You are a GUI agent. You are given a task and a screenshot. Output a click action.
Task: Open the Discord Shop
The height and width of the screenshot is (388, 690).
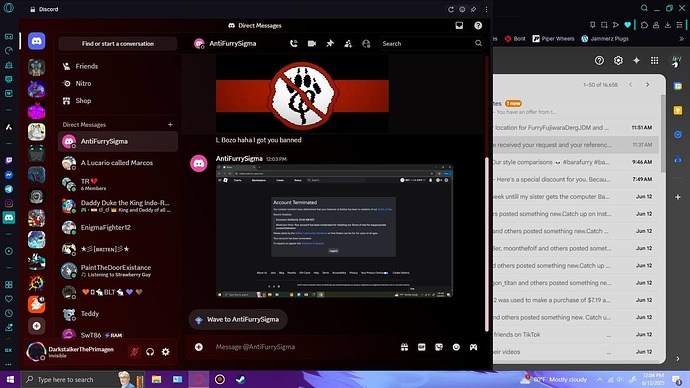coord(118,101)
